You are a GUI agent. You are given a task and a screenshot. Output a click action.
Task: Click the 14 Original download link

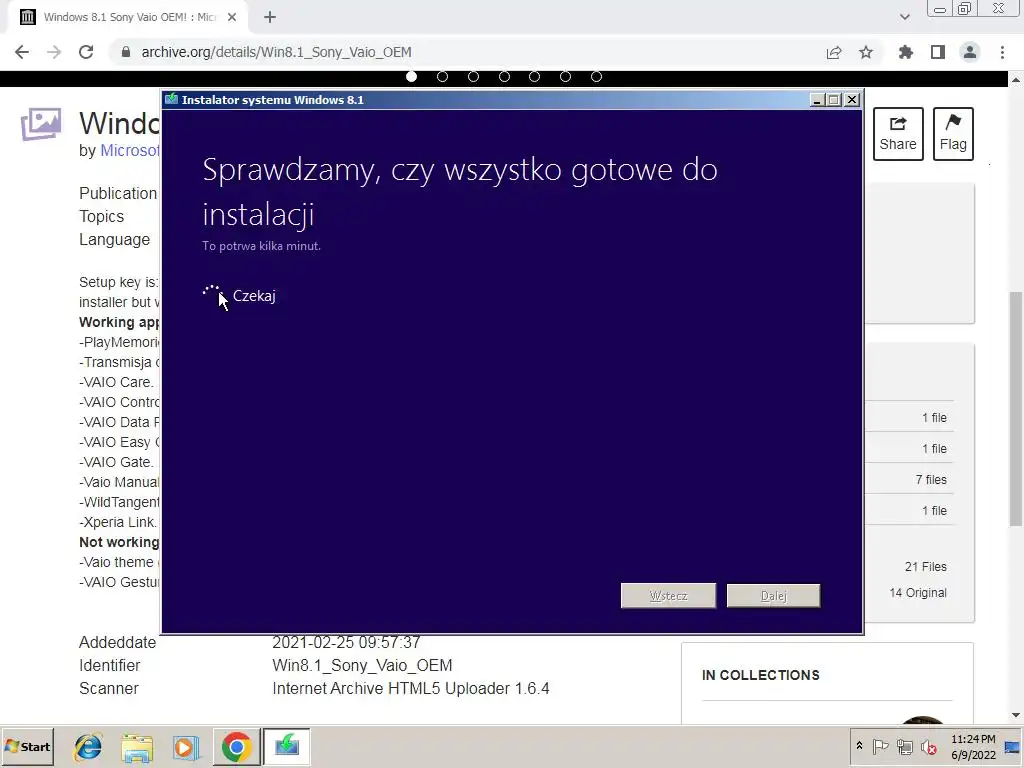[x=918, y=593]
